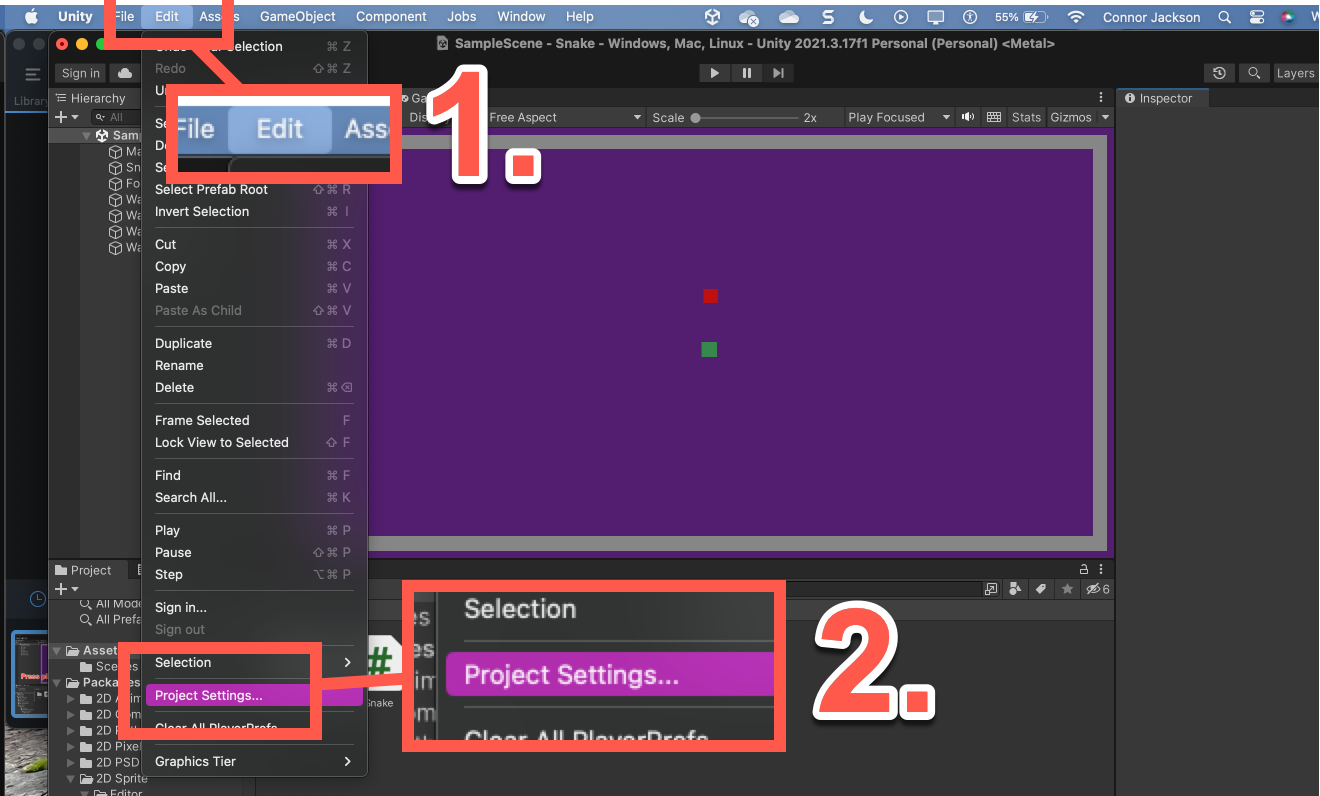Open the Hierarchy add (+) dropdown
The image size is (1320, 796).
click(66, 117)
